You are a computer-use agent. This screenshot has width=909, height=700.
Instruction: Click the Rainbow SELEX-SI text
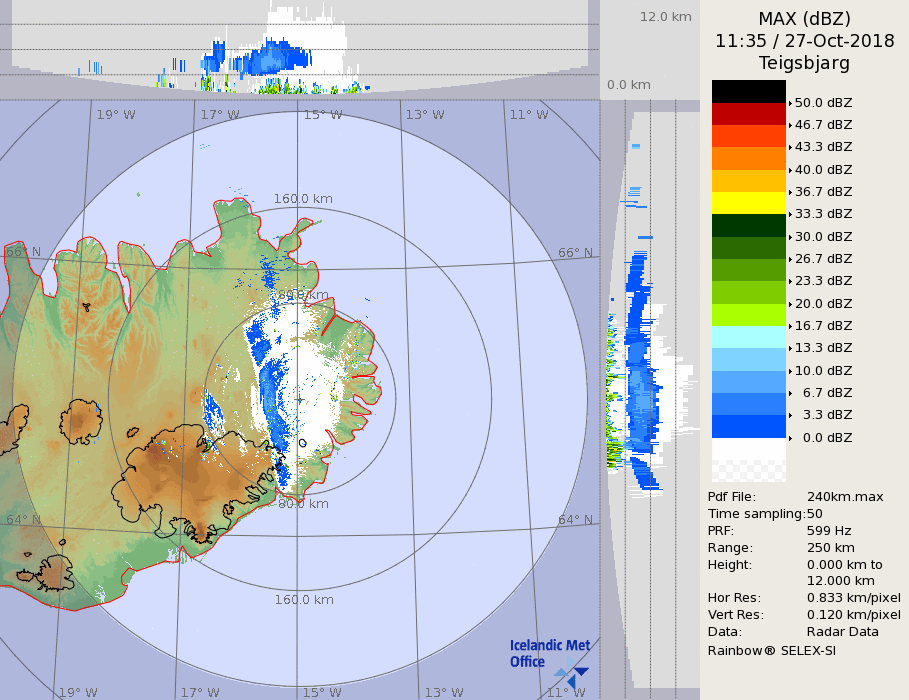coord(771,650)
